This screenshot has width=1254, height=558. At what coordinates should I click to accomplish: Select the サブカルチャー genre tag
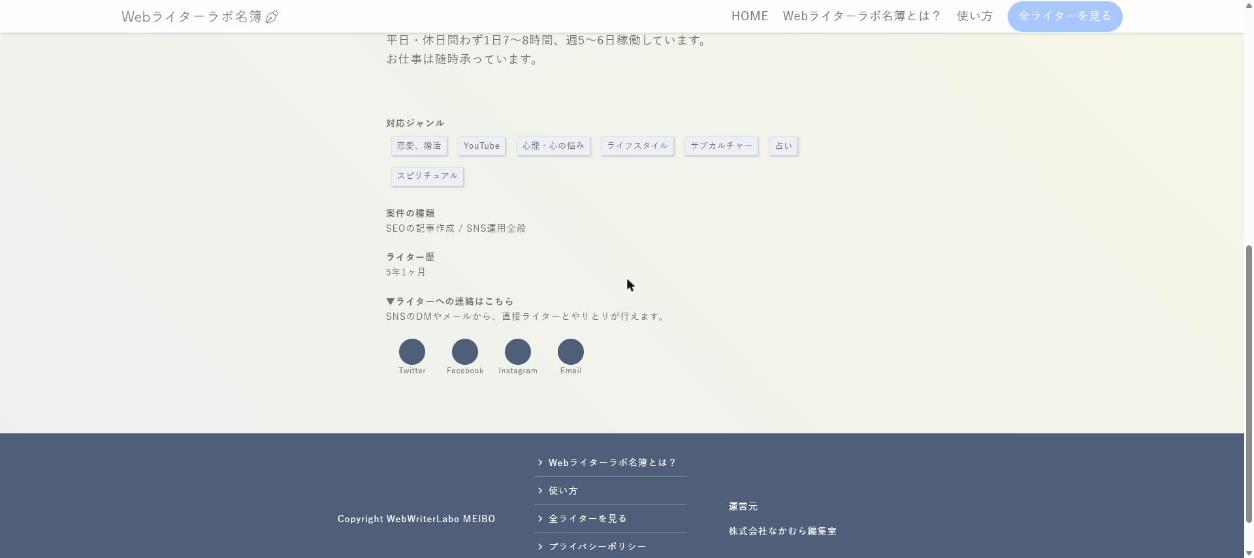[721, 146]
